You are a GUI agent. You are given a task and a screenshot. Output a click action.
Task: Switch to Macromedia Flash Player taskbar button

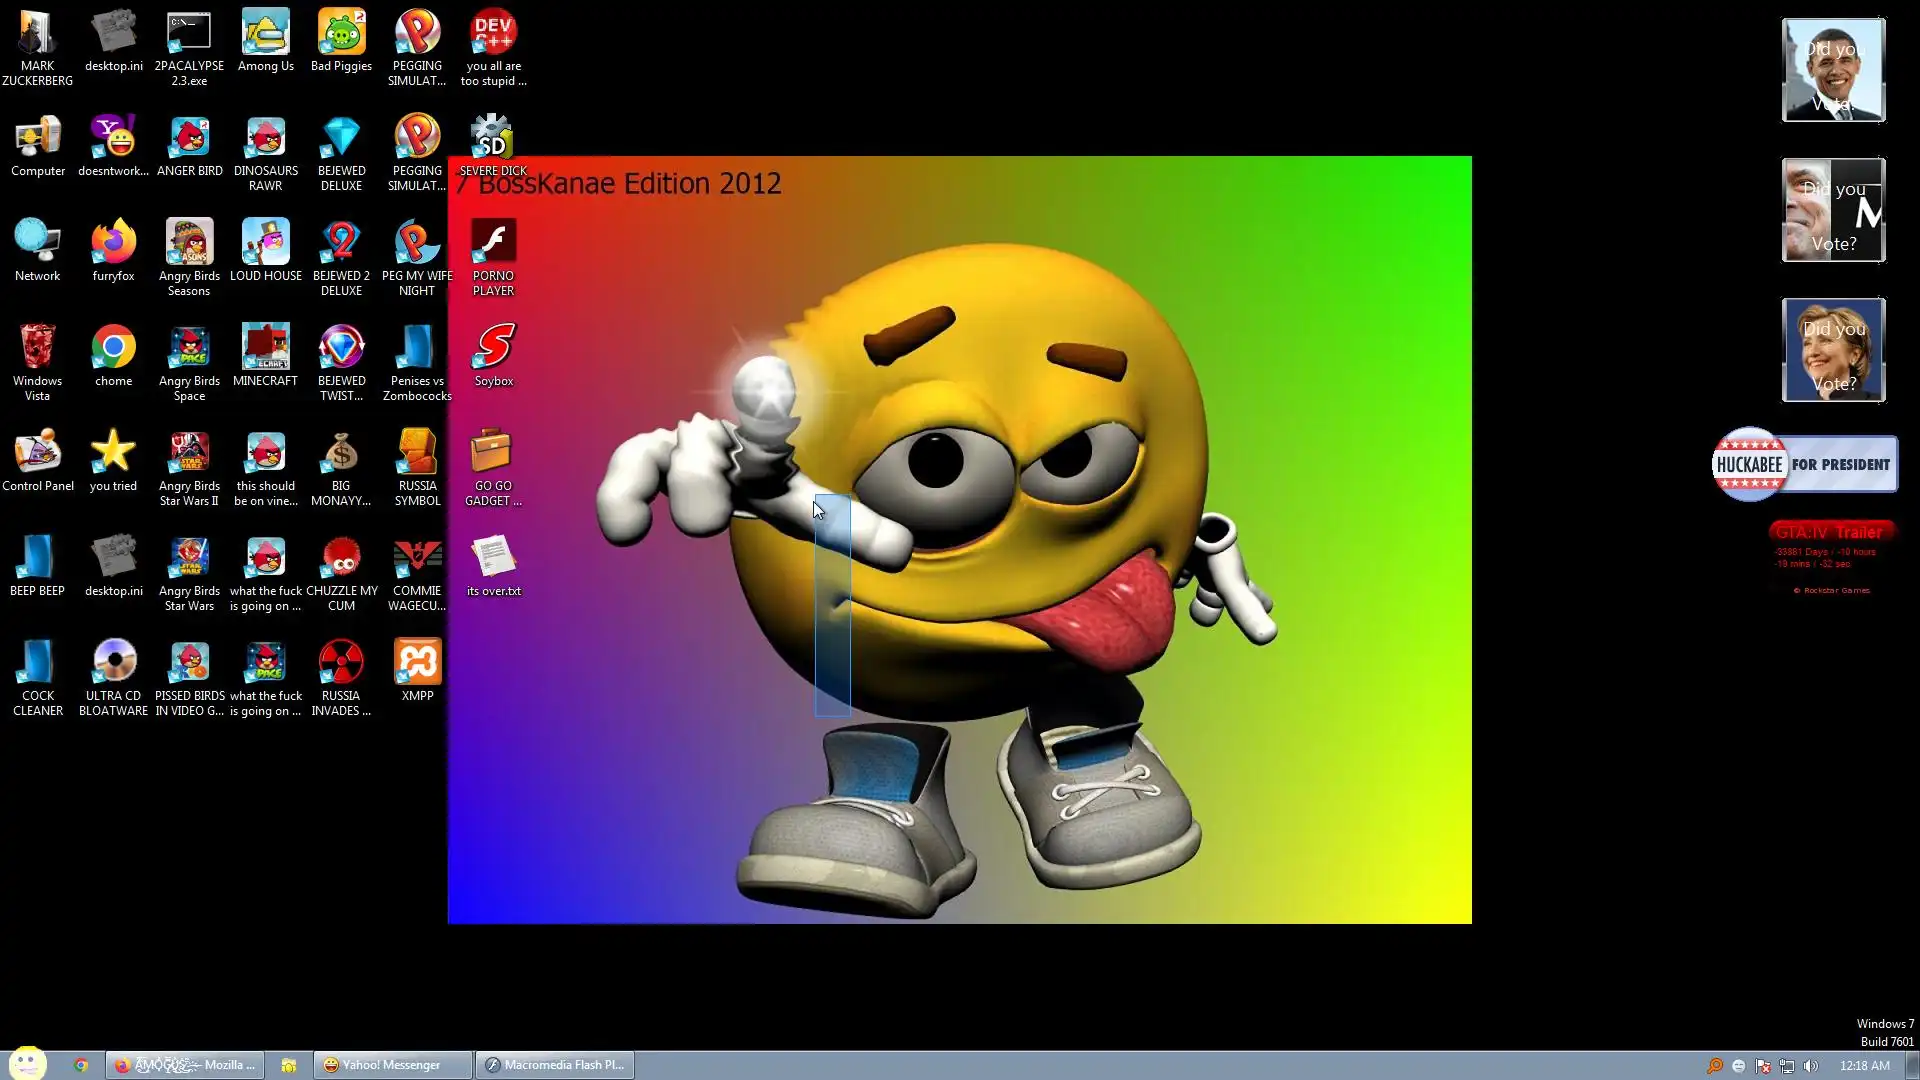tap(554, 1065)
